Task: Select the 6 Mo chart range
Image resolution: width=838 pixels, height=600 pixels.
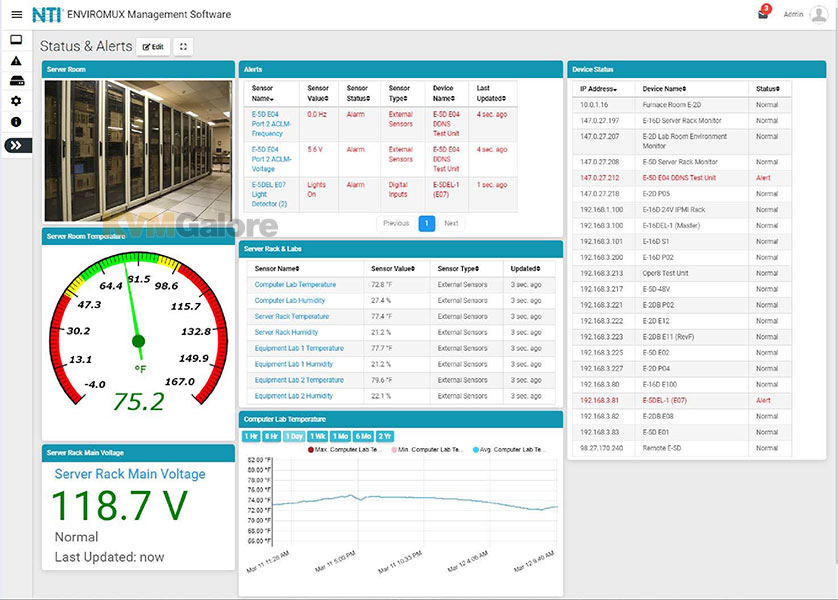Action: [x=363, y=437]
